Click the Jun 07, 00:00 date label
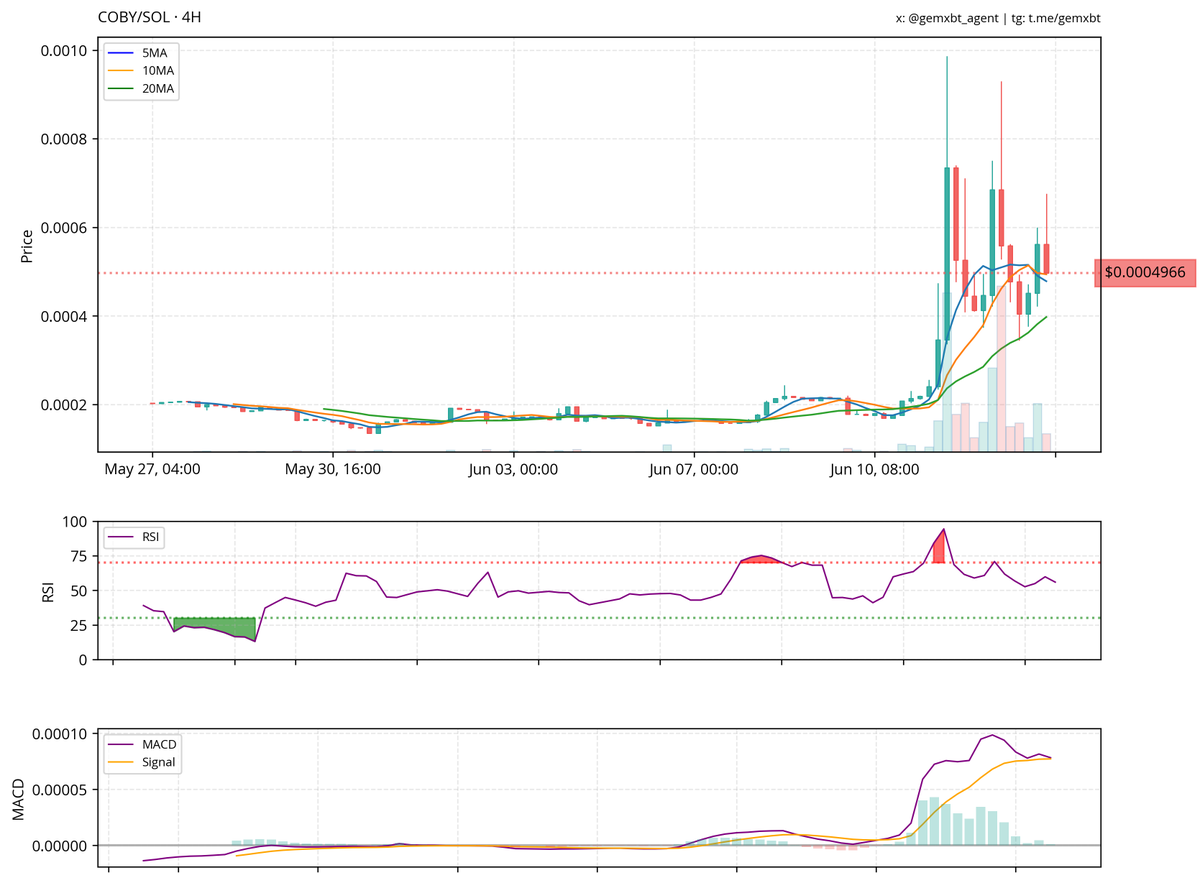 point(693,468)
